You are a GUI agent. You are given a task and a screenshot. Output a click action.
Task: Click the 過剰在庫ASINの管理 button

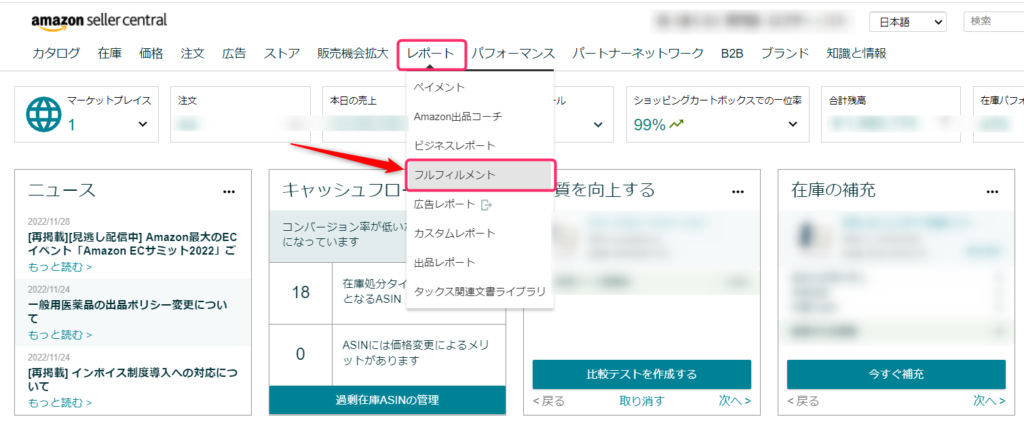[x=387, y=400]
